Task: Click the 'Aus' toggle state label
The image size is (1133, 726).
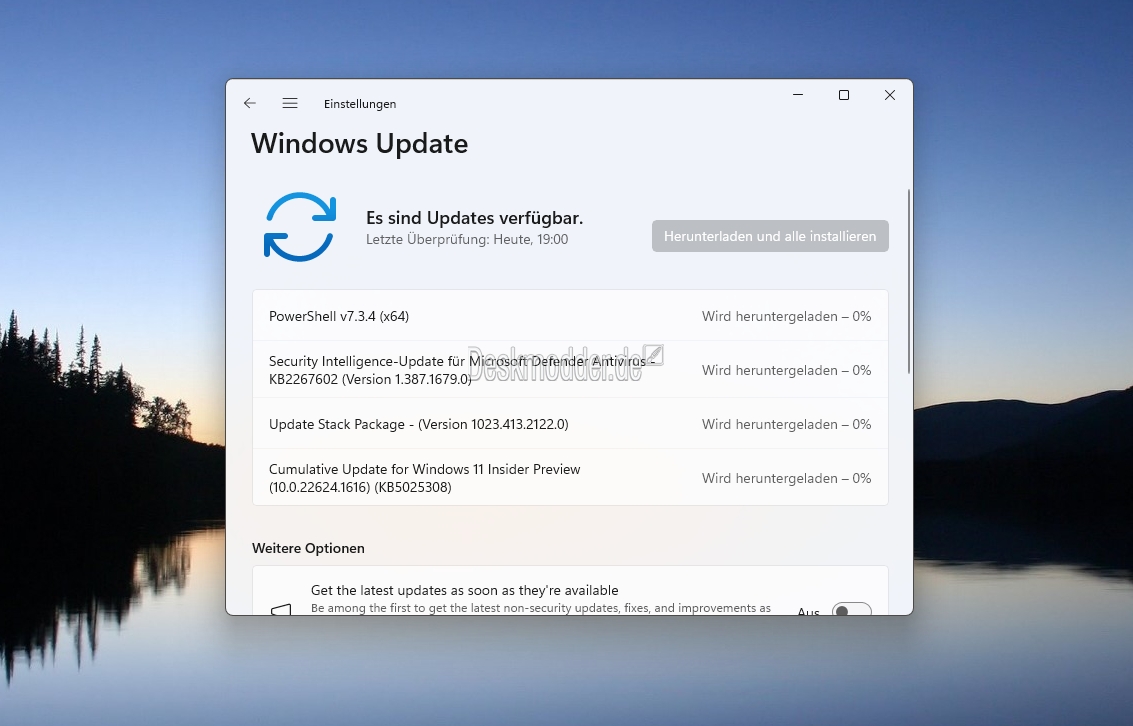Action: point(809,611)
